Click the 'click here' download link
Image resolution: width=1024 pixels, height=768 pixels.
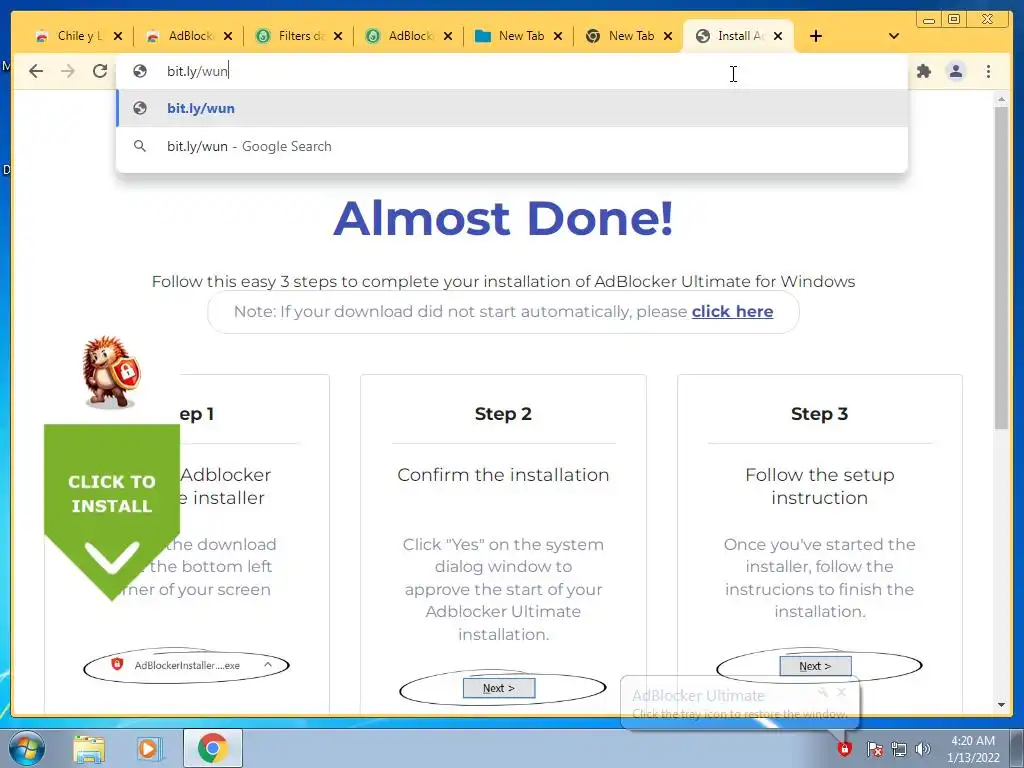click(x=732, y=312)
